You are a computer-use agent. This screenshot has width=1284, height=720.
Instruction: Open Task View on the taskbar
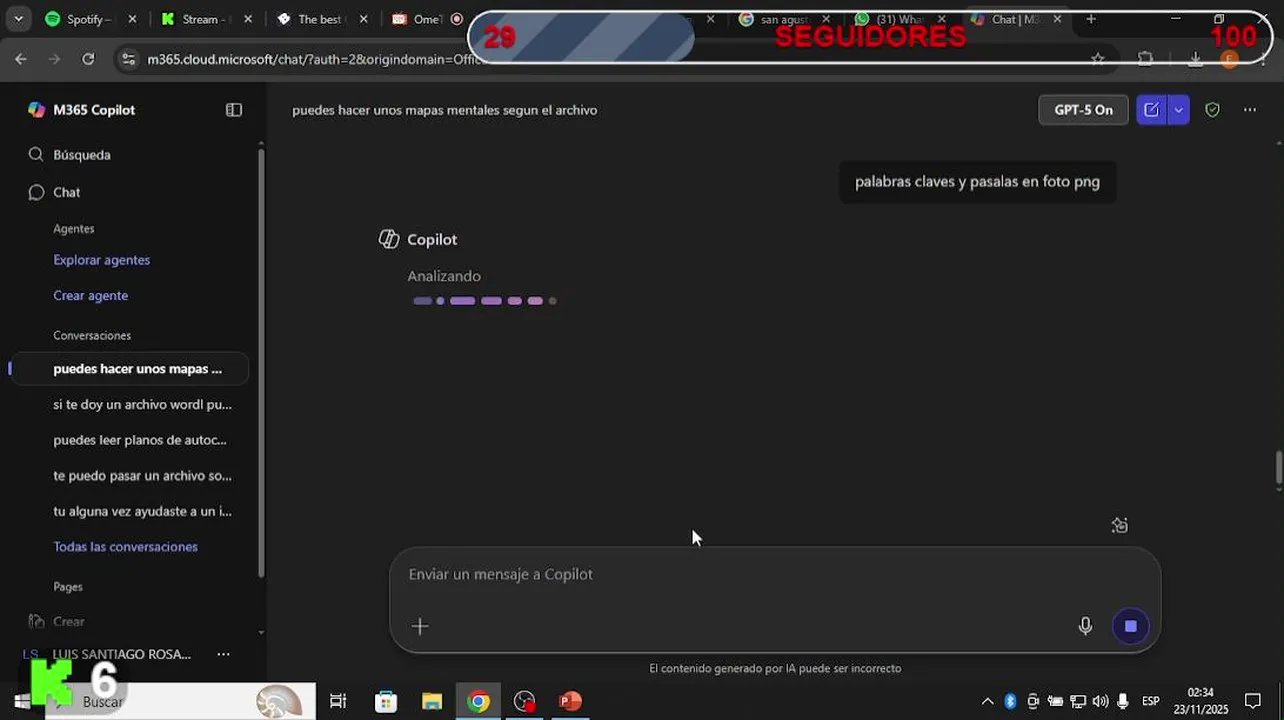pyautogui.click(x=338, y=701)
